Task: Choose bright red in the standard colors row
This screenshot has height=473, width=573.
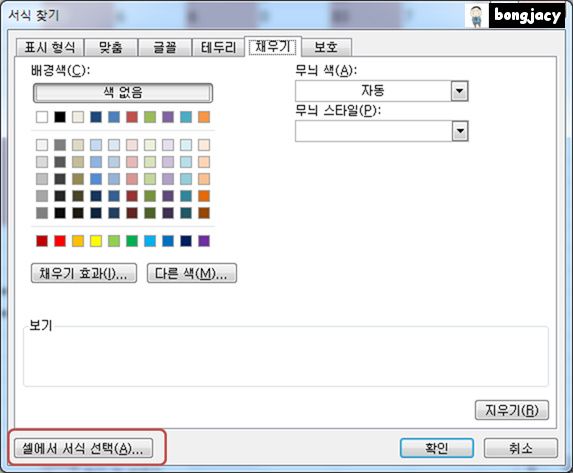Action: [60, 241]
